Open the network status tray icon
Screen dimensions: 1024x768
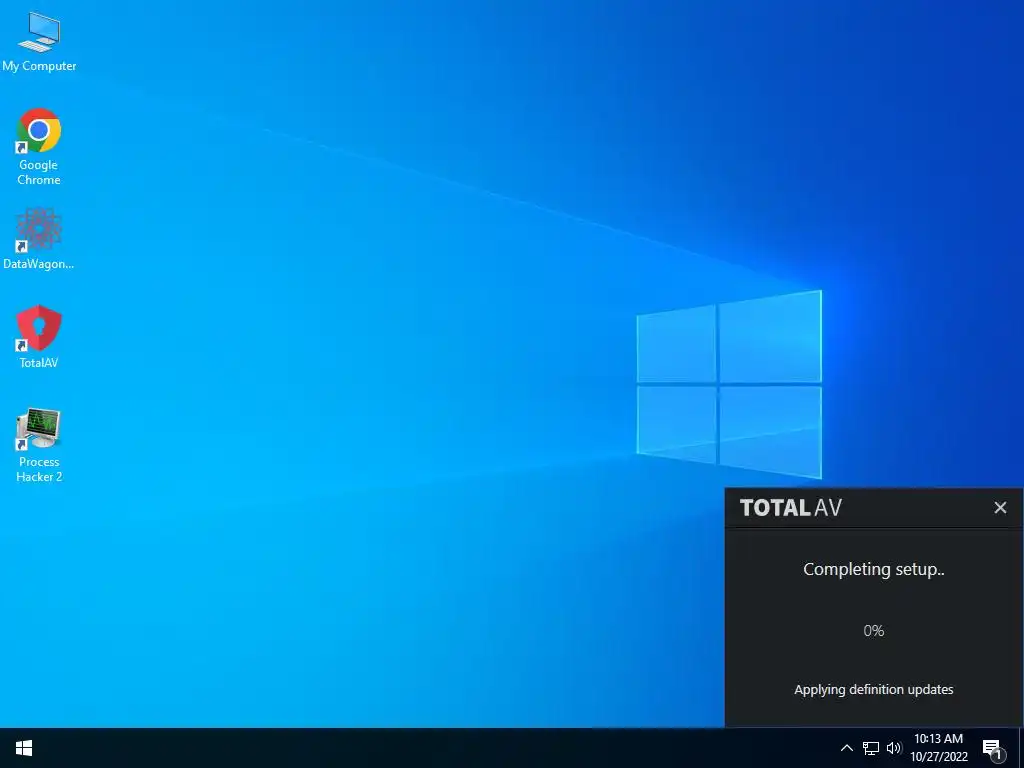coord(871,748)
